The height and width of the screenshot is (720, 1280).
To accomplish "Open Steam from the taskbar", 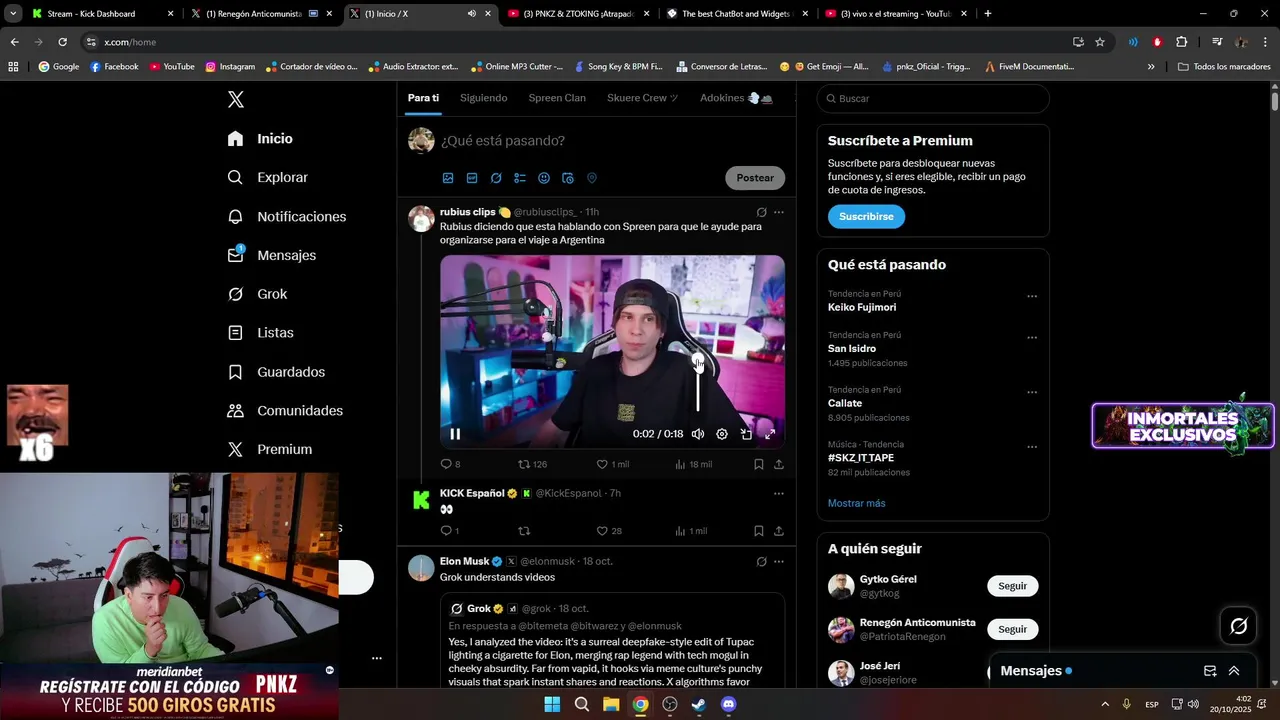I will [699, 704].
